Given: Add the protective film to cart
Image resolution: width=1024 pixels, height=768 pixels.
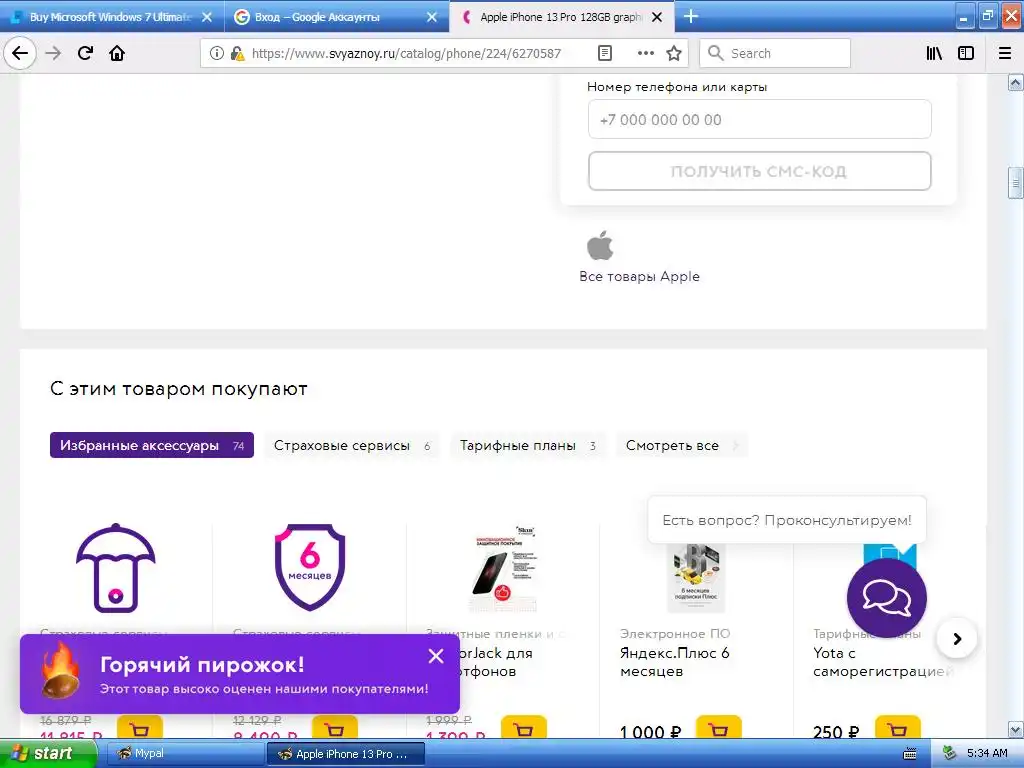Looking at the screenshot, I should click(x=524, y=729).
